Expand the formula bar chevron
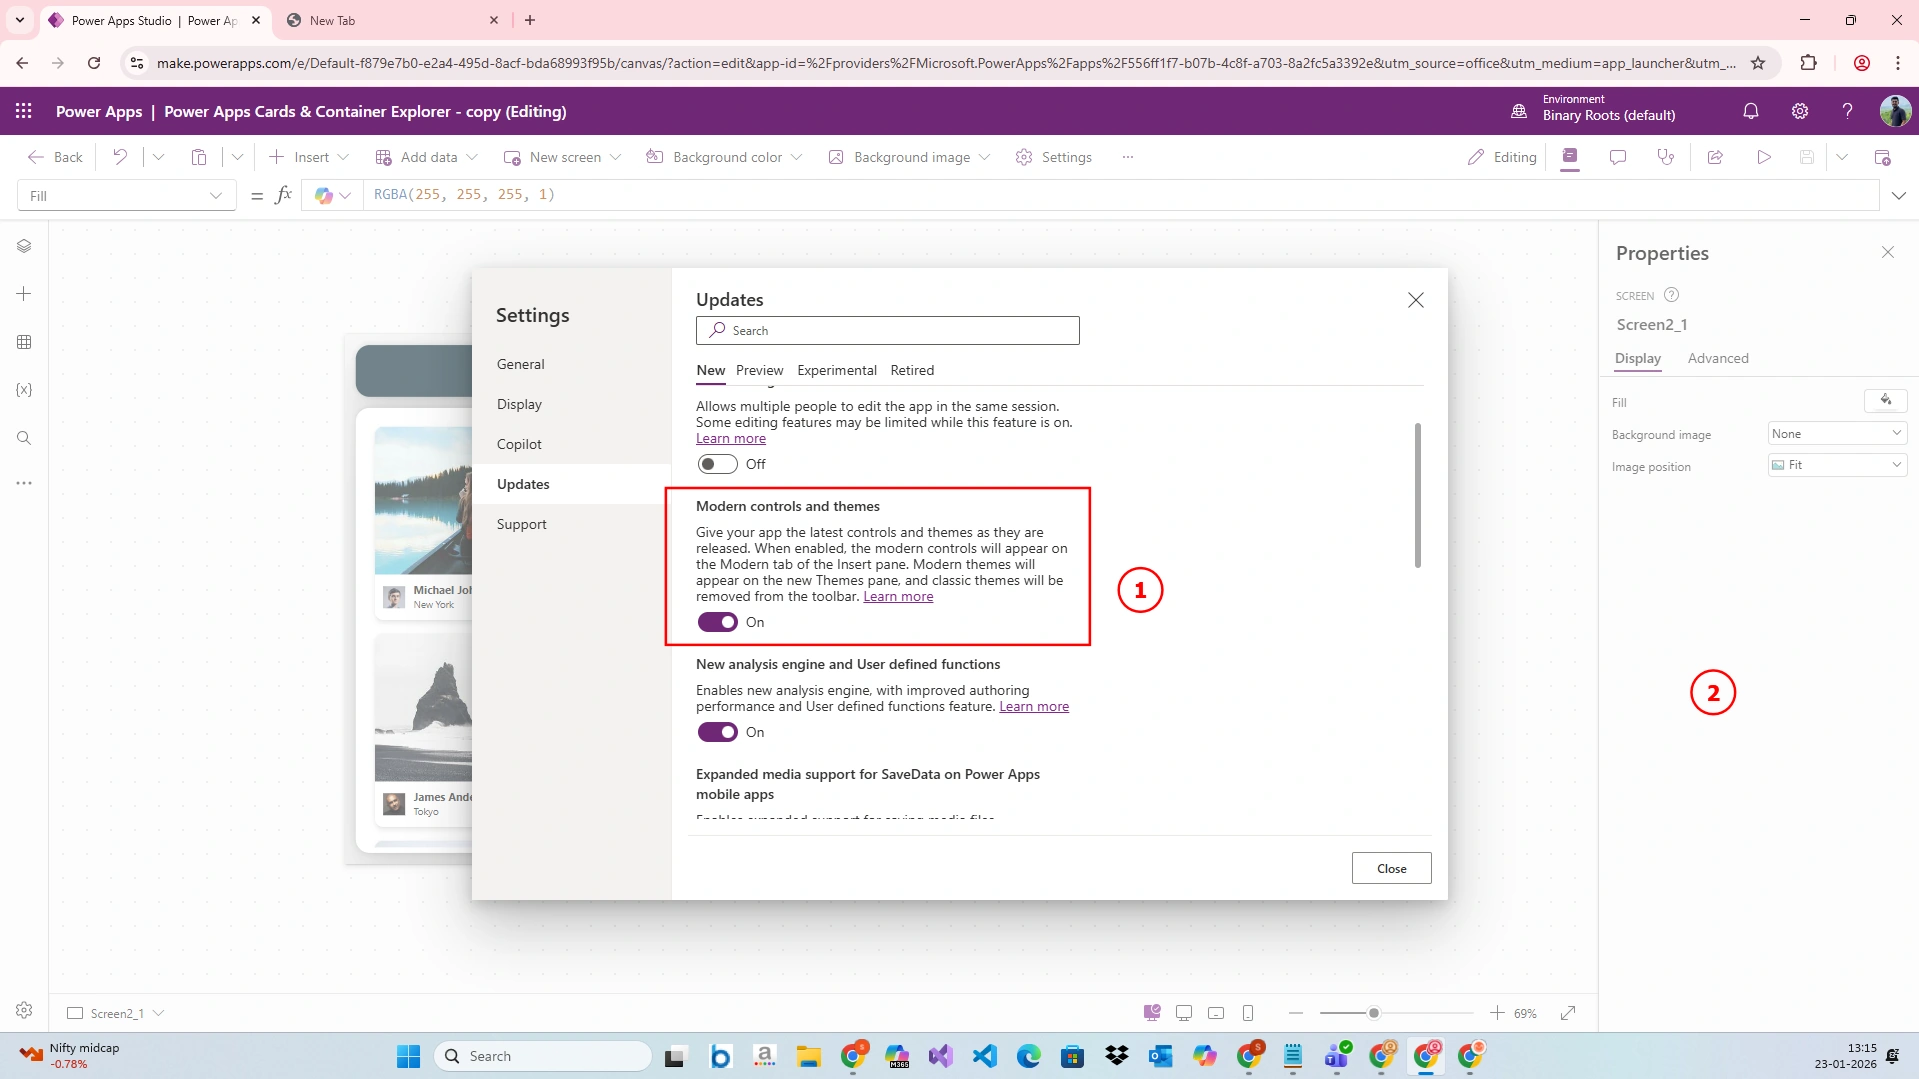 (x=1899, y=196)
